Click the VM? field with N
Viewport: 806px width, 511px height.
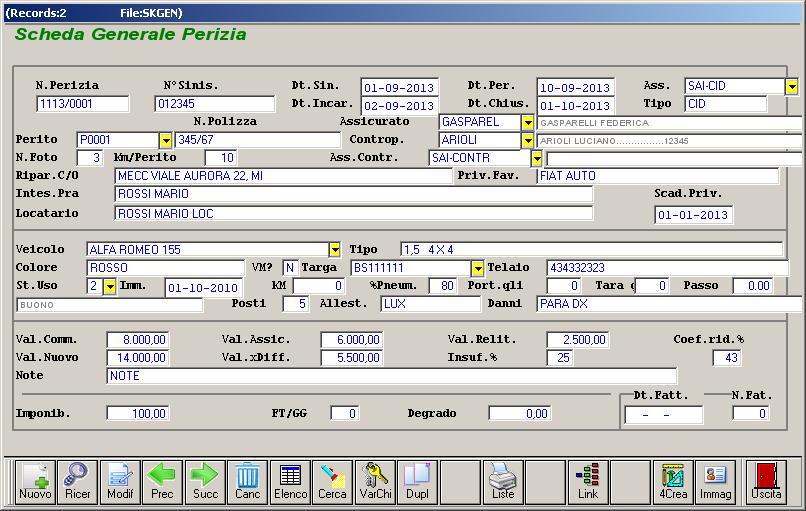click(x=290, y=268)
